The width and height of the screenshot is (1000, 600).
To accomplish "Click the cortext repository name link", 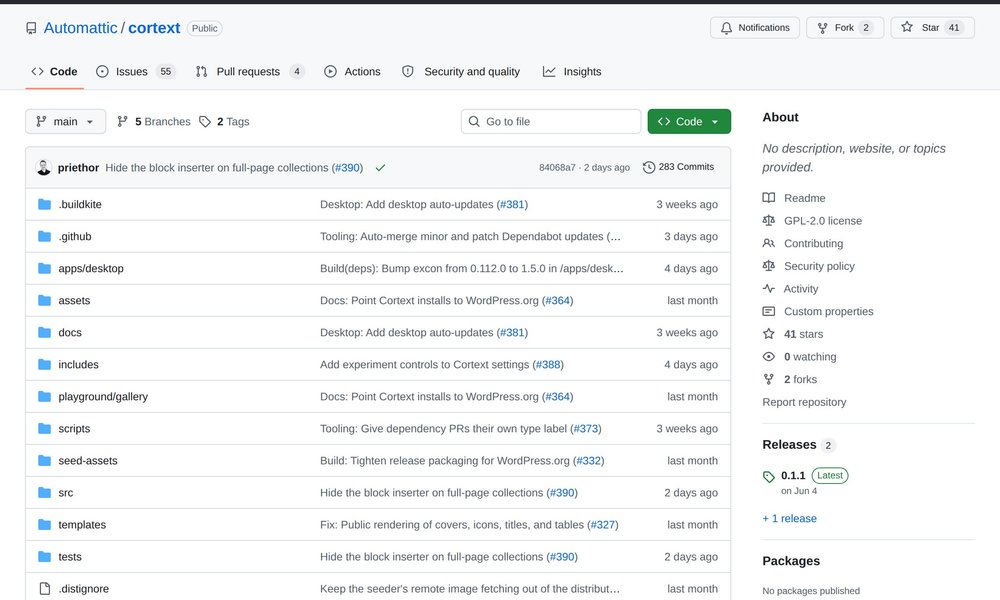I will coord(154,28).
